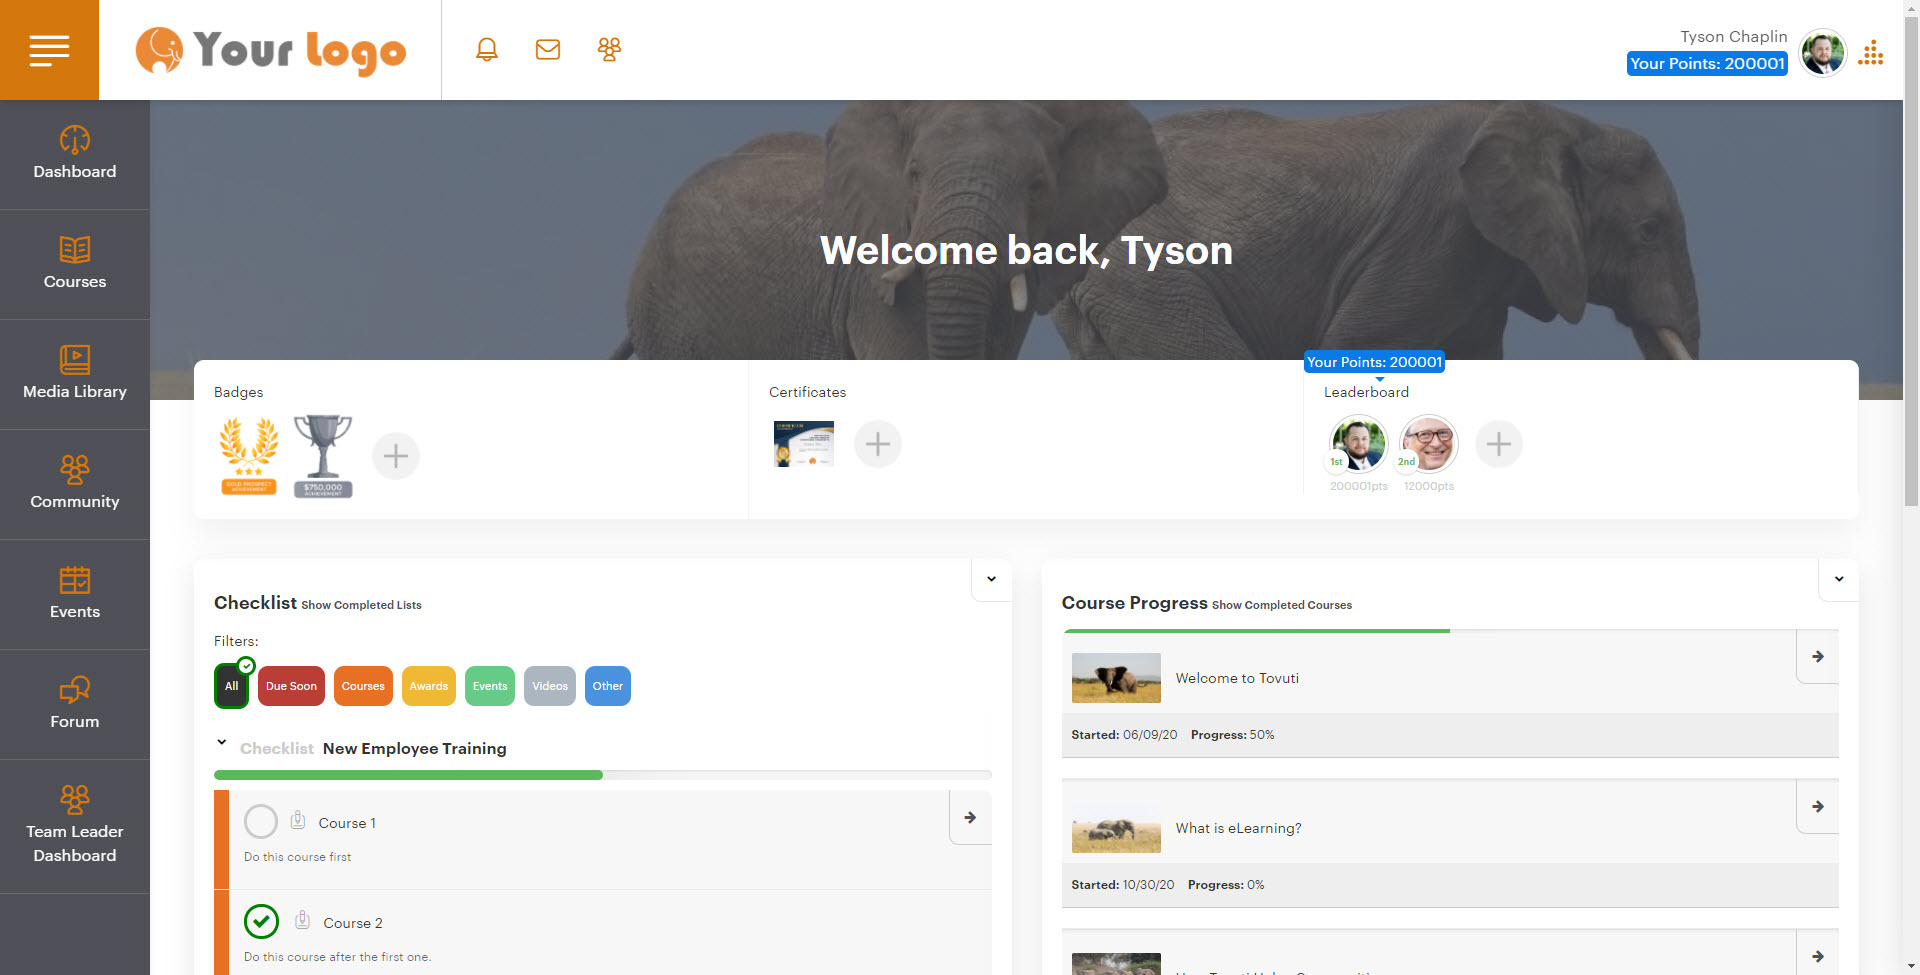Select the All filter
This screenshot has width=1920, height=975.
click(232, 686)
